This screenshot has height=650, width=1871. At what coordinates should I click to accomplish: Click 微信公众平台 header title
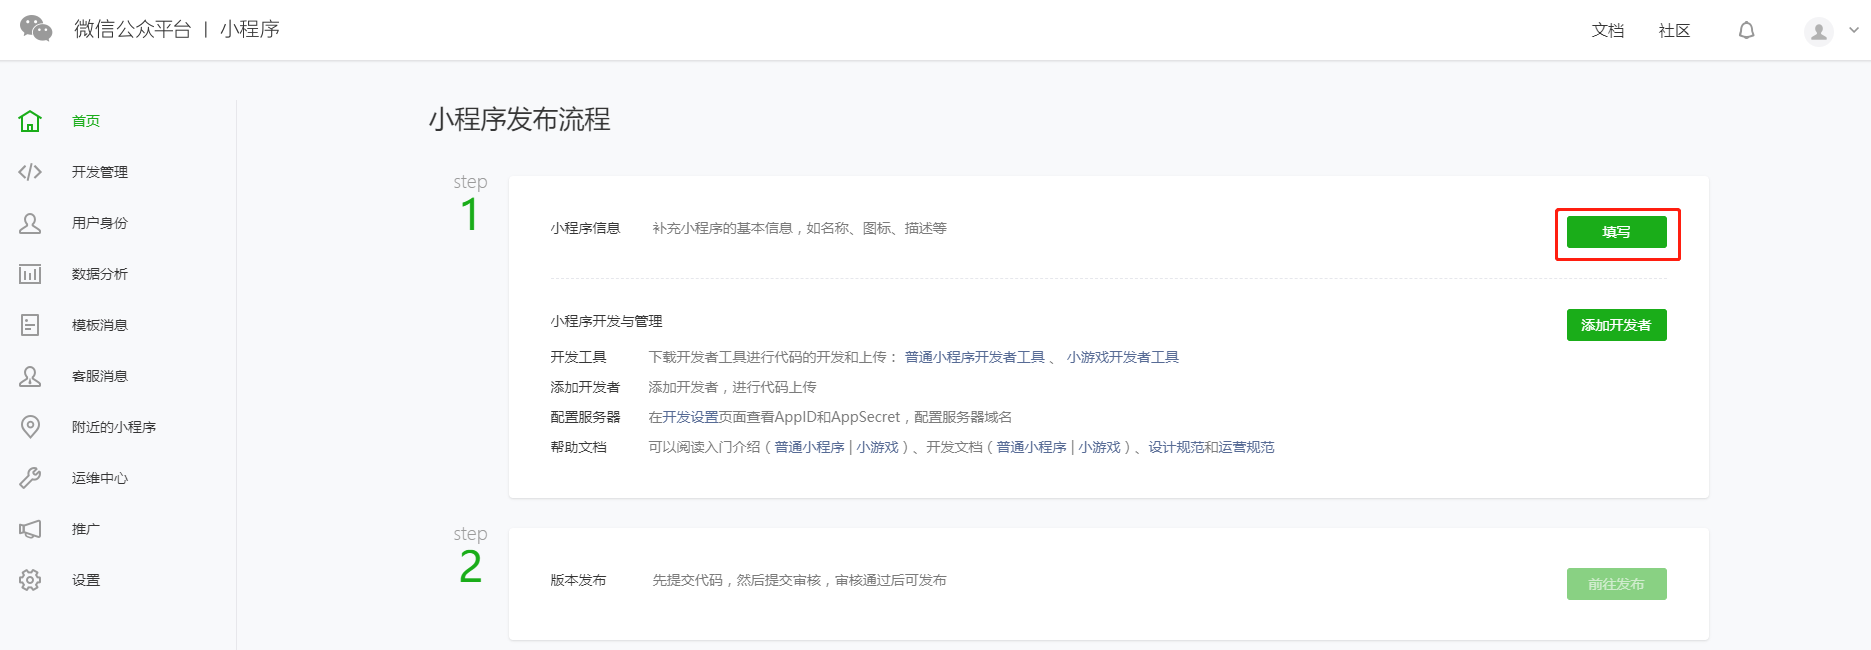(x=132, y=29)
